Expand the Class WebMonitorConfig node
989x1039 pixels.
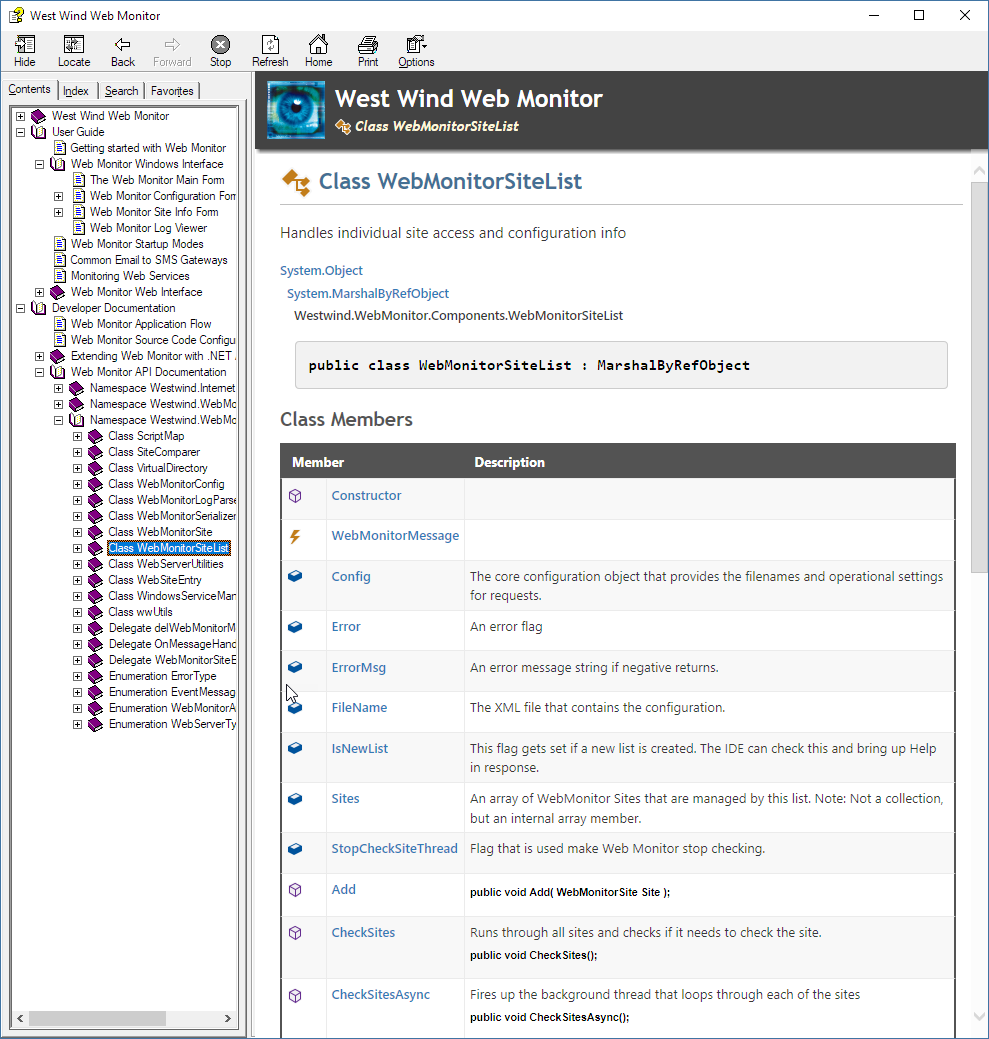[78, 484]
